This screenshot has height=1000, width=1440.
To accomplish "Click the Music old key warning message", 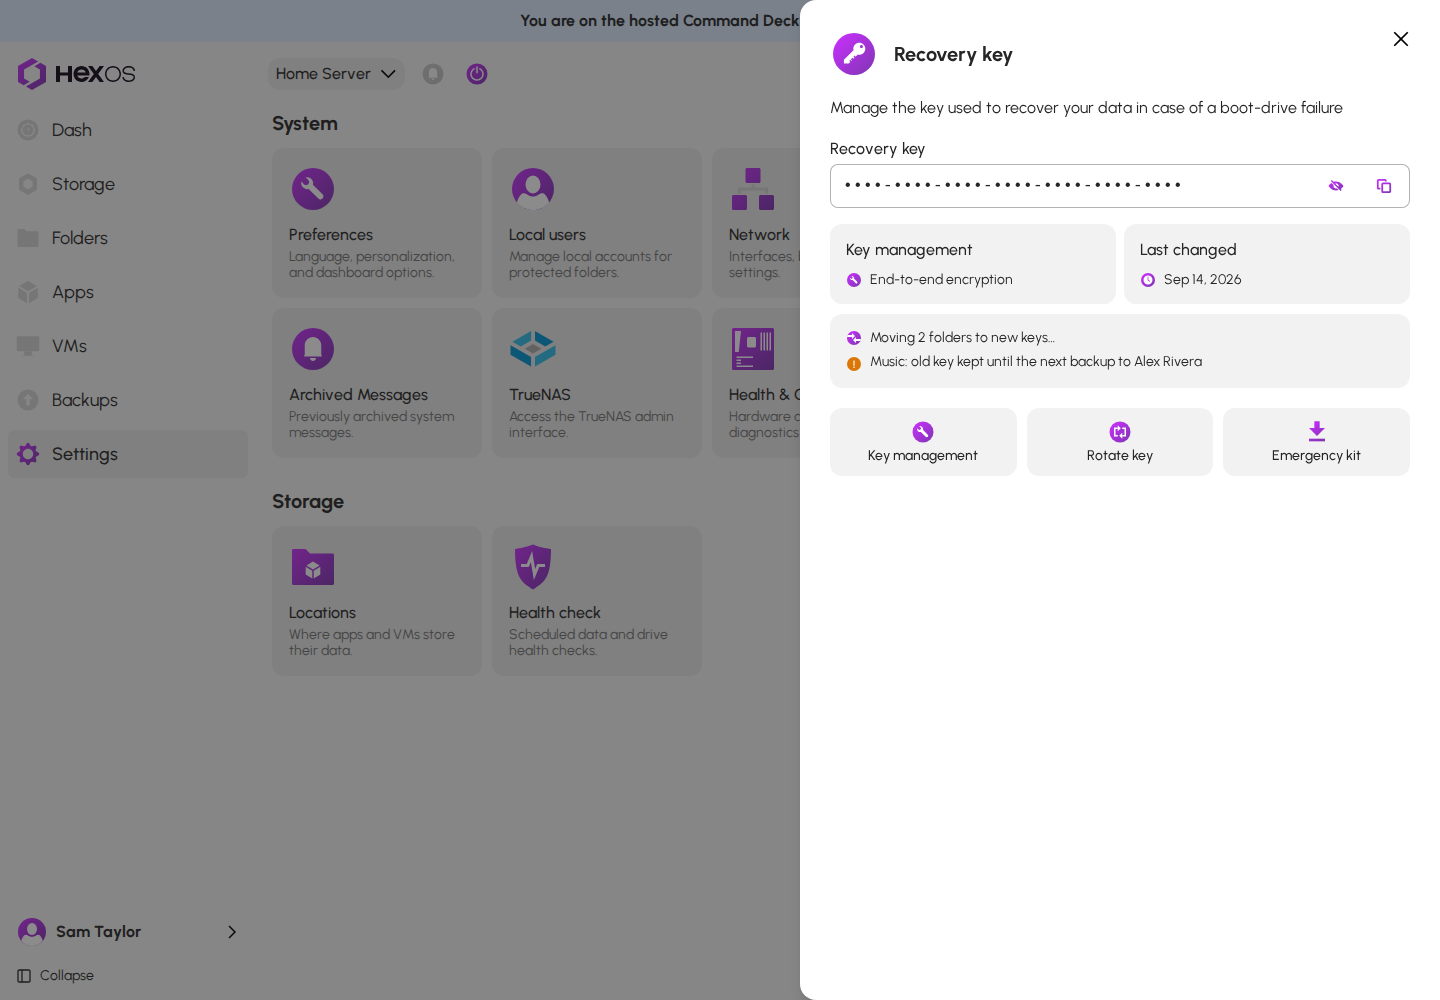I will [x=1036, y=362].
